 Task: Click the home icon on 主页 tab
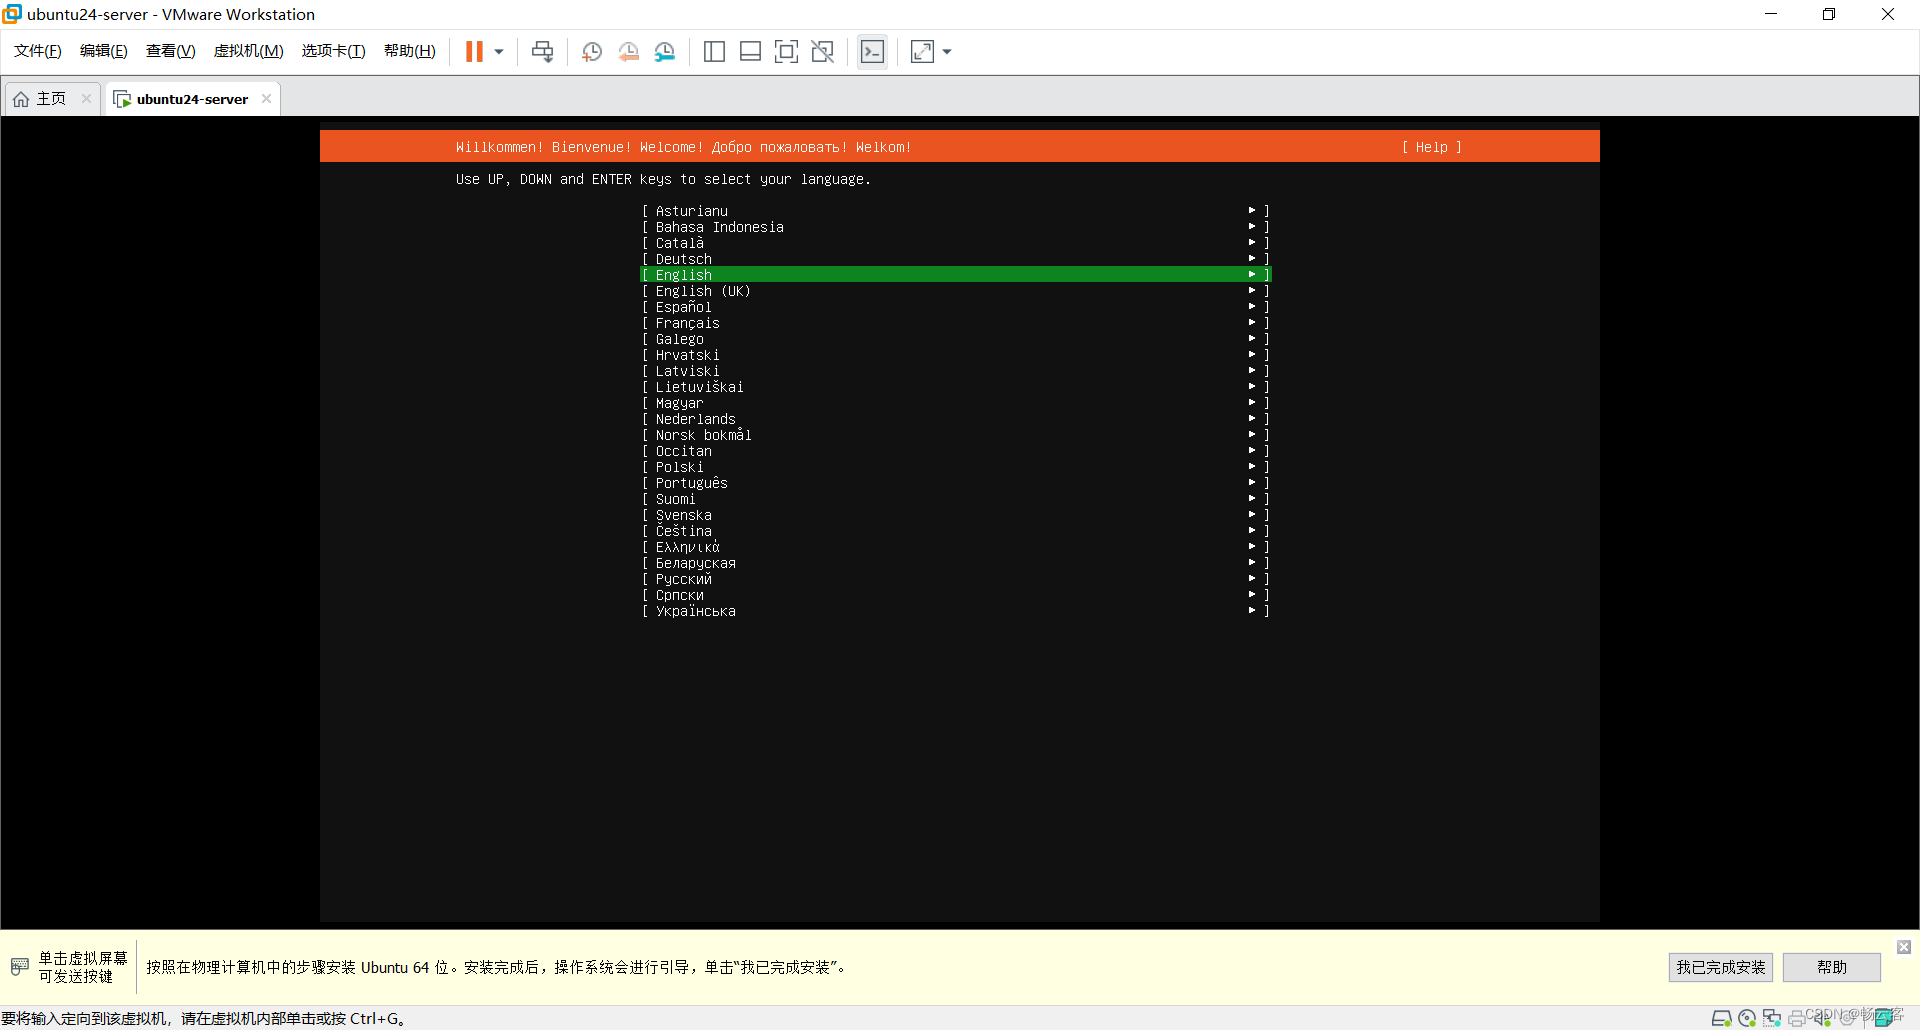coord(21,99)
